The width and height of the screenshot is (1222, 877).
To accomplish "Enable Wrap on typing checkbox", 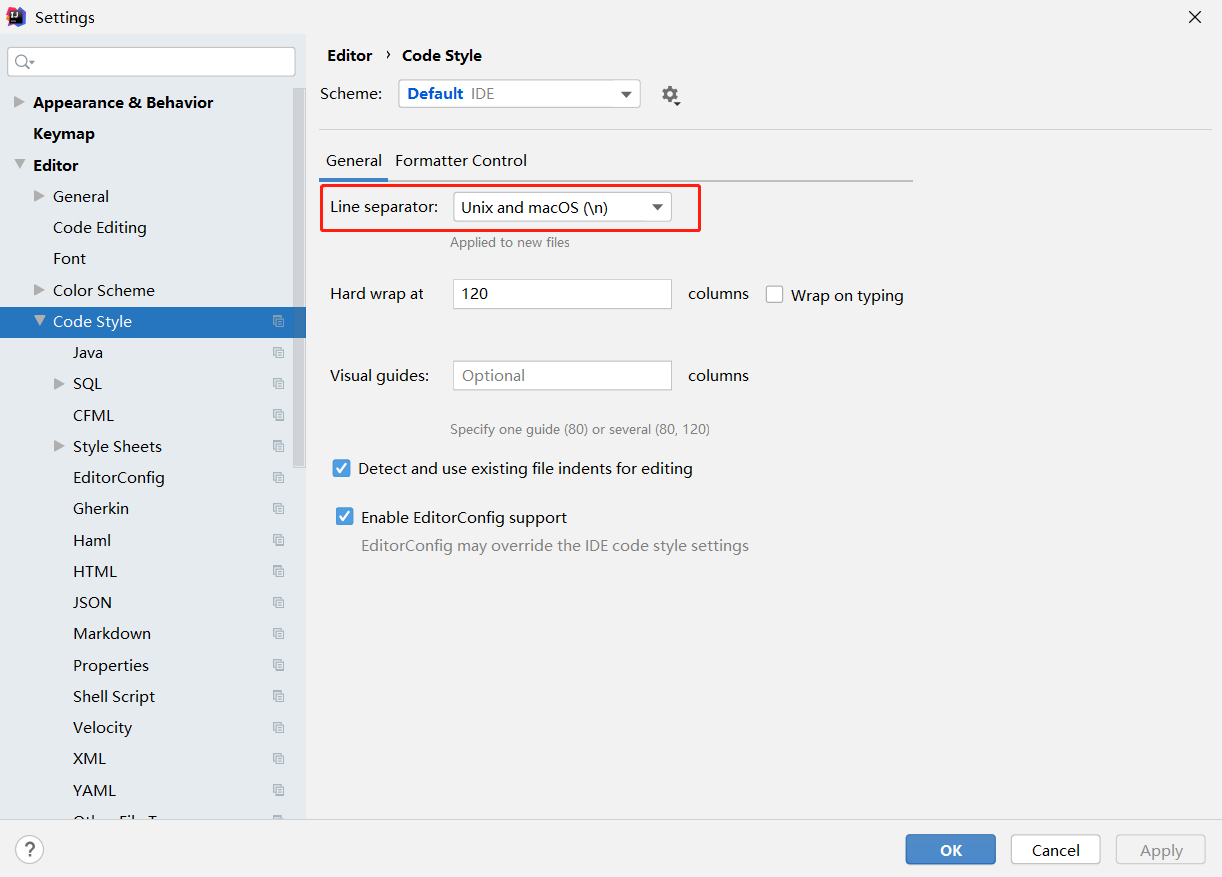I will click(x=774, y=295).
